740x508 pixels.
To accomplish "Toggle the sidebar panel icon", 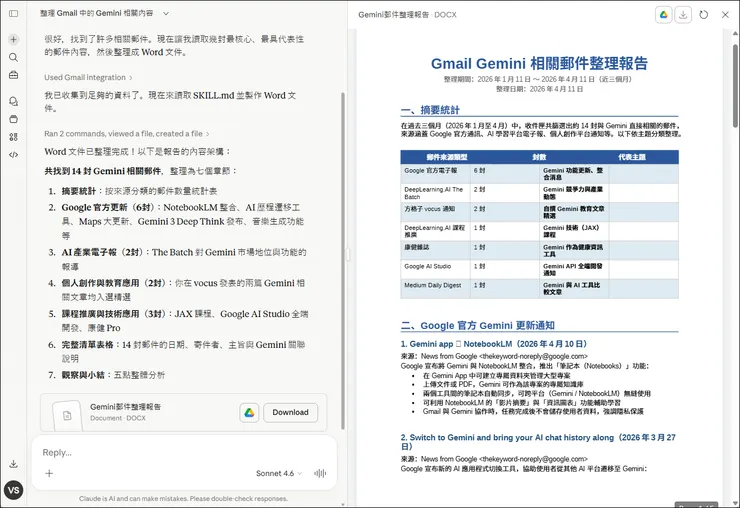I will pos(14,14).
